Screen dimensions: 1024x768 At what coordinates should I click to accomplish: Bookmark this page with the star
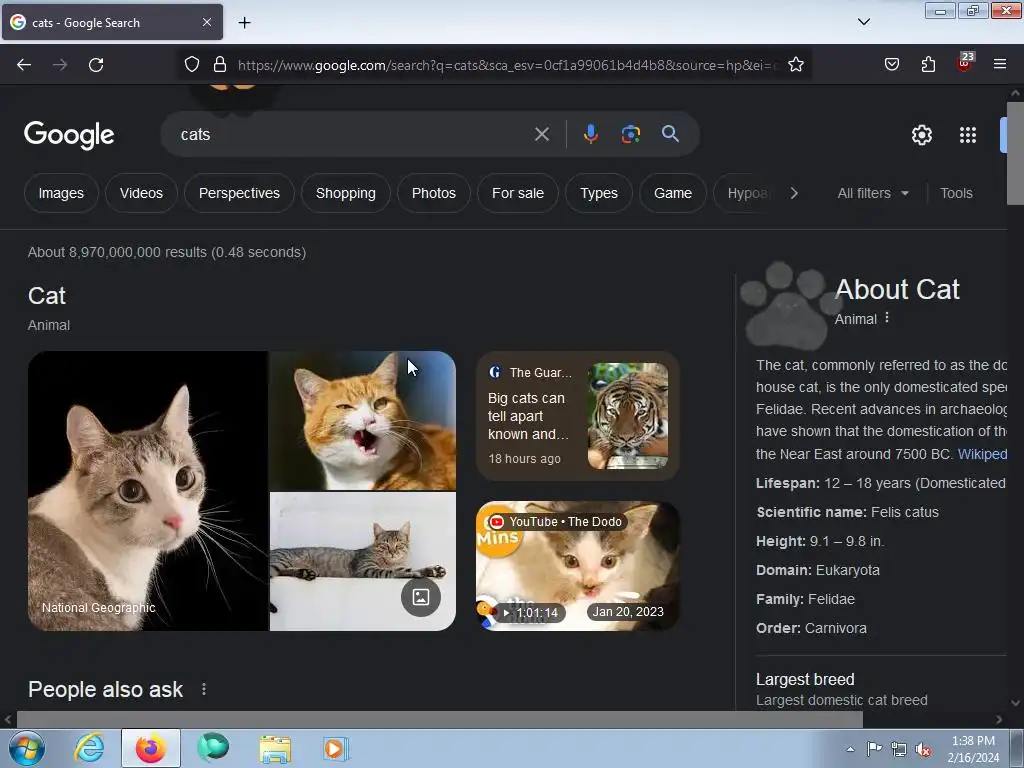click(795, 64)
